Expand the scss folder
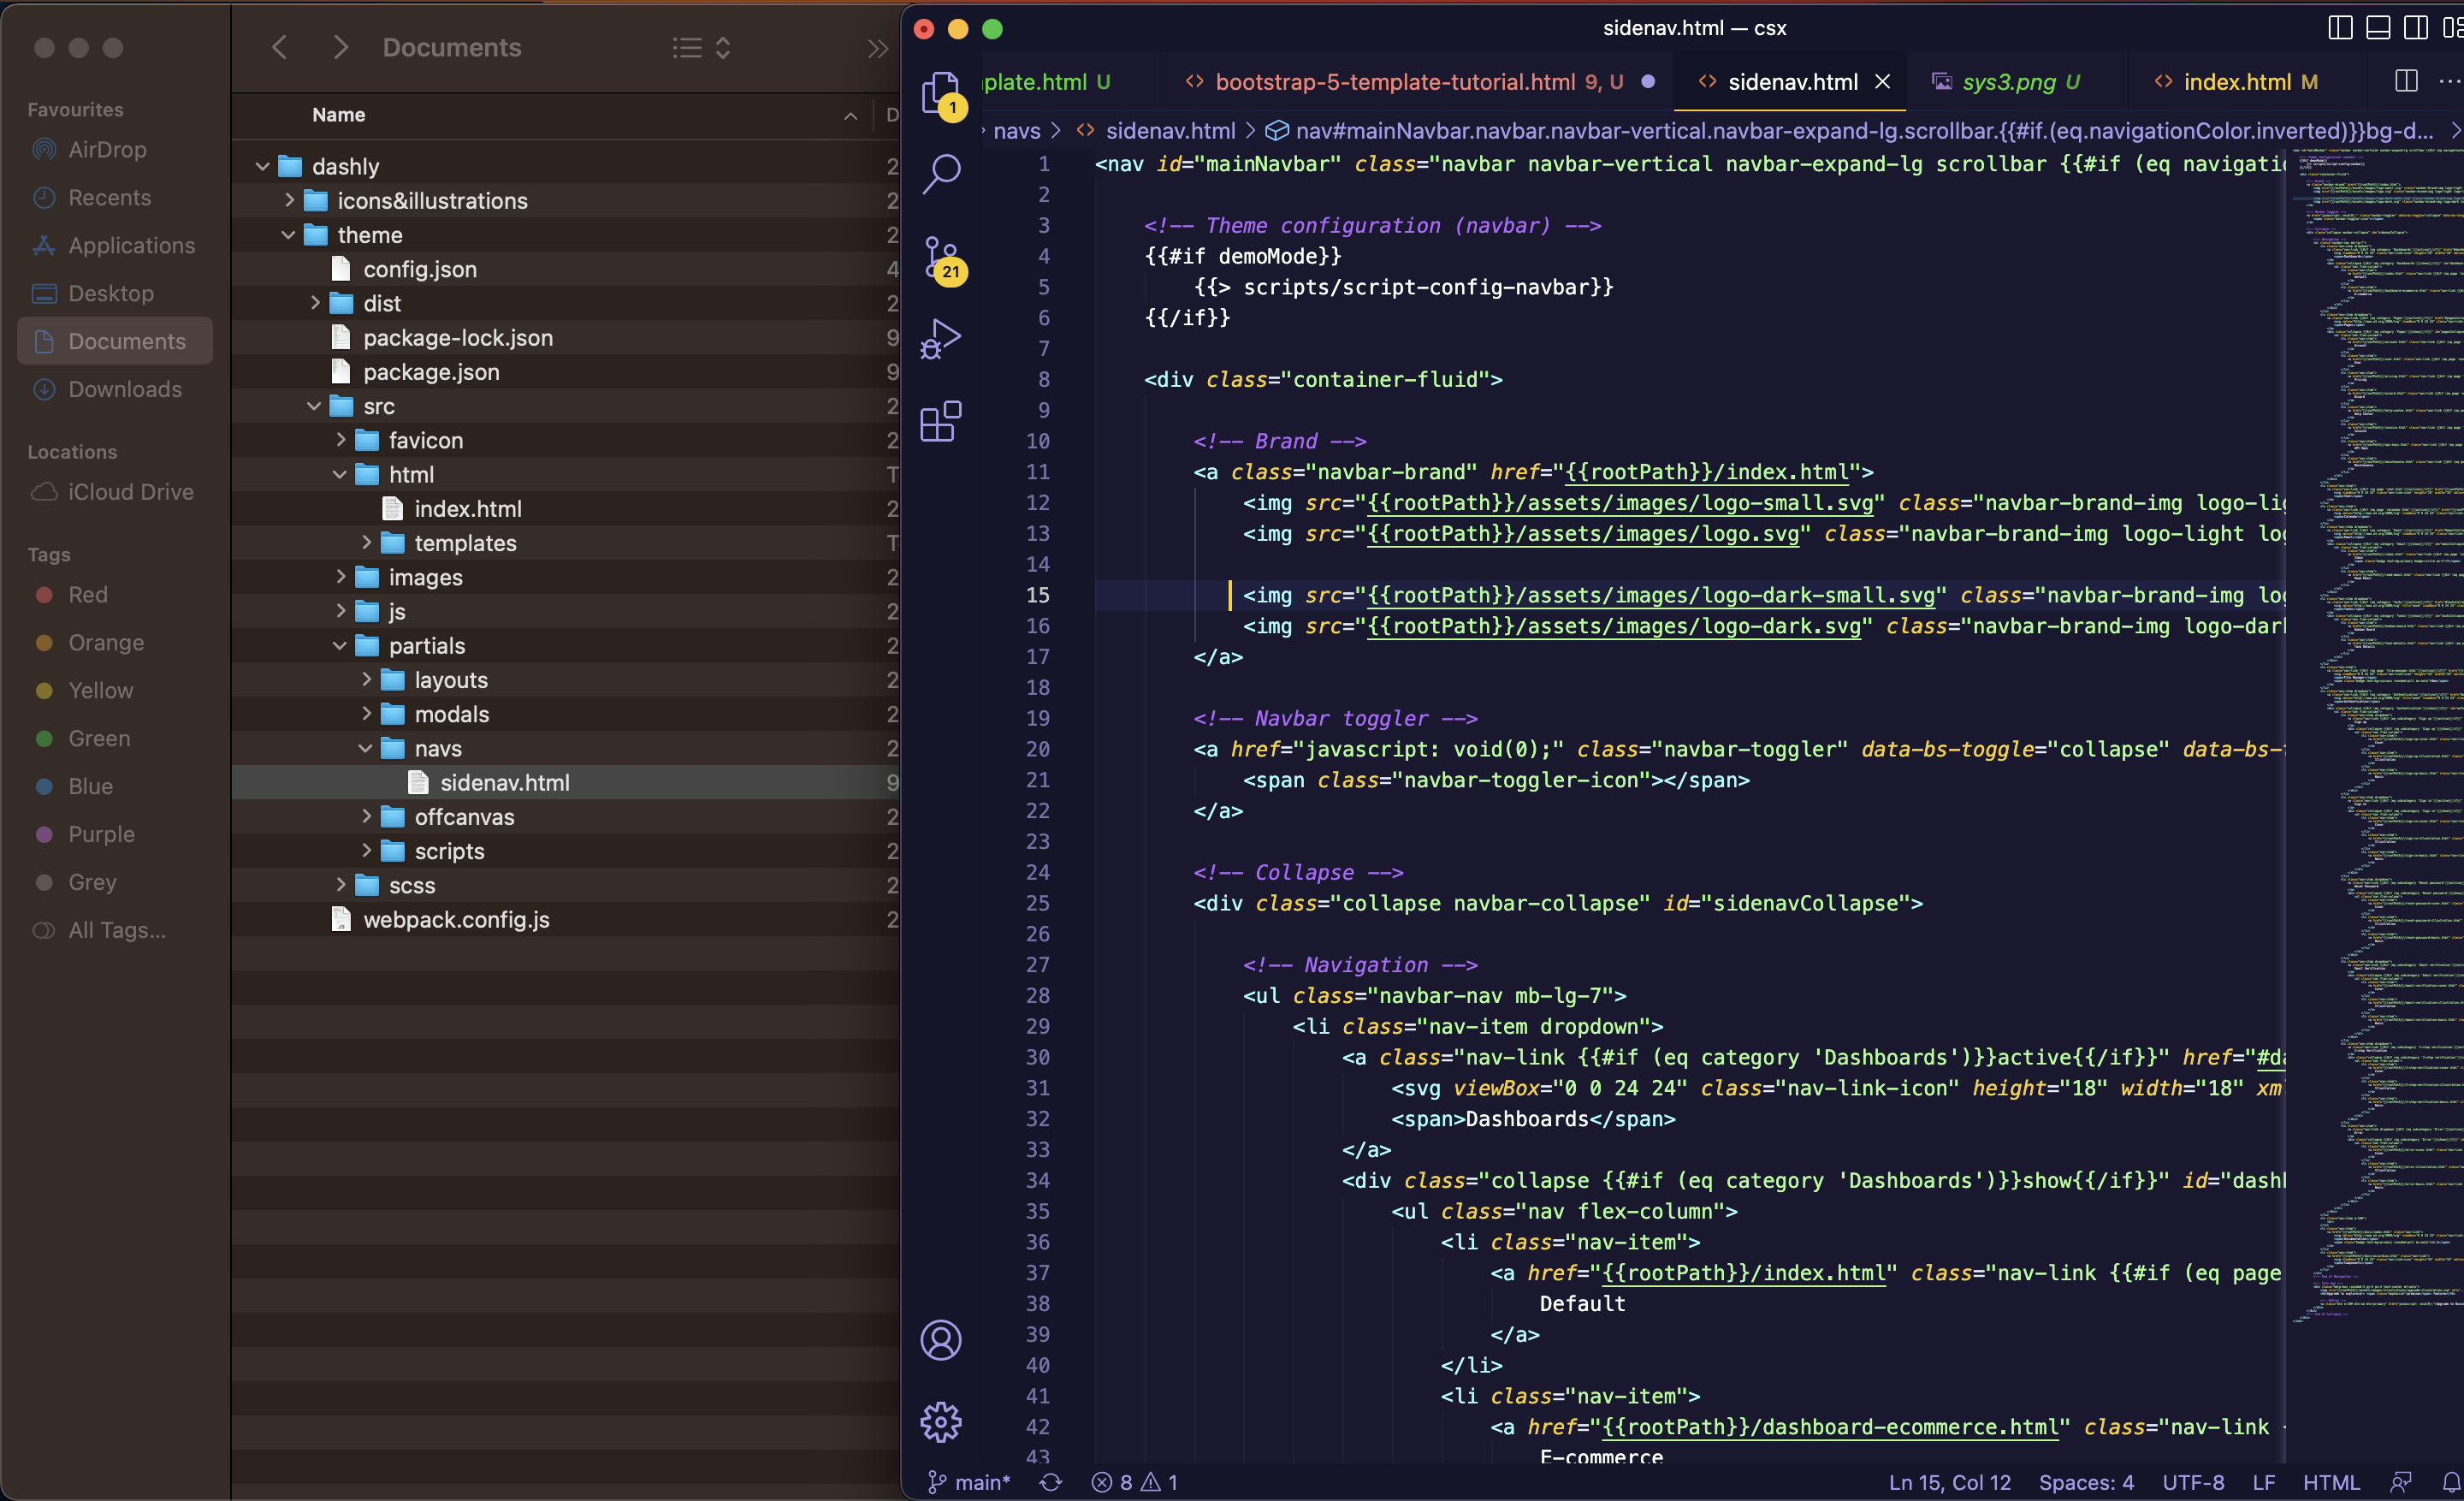 click(x=340, y=884)
